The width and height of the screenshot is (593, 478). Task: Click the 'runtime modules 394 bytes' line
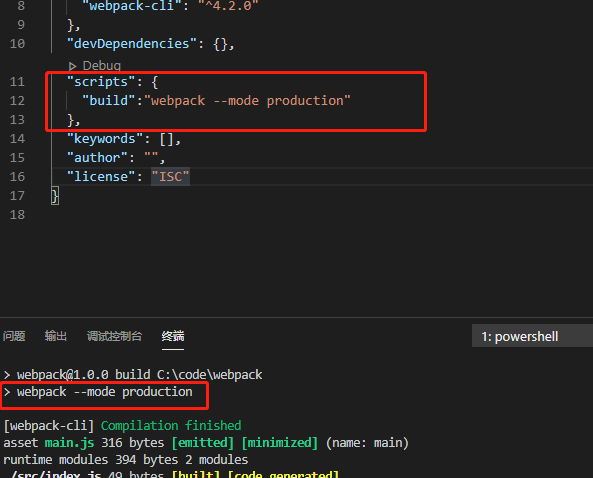[126, 460]
